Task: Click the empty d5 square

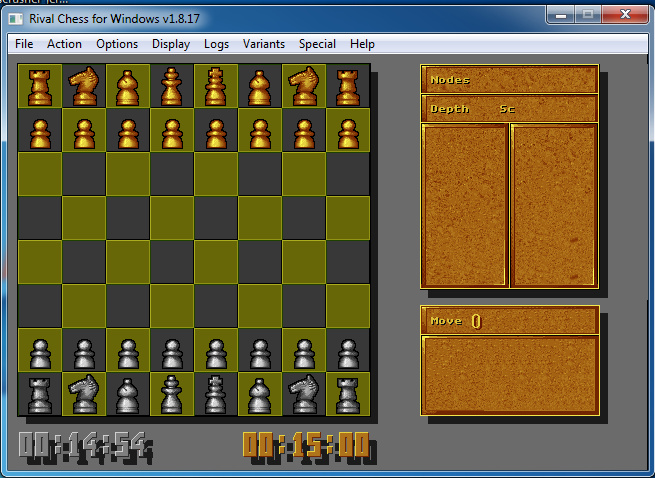Action: click(172, 218)
